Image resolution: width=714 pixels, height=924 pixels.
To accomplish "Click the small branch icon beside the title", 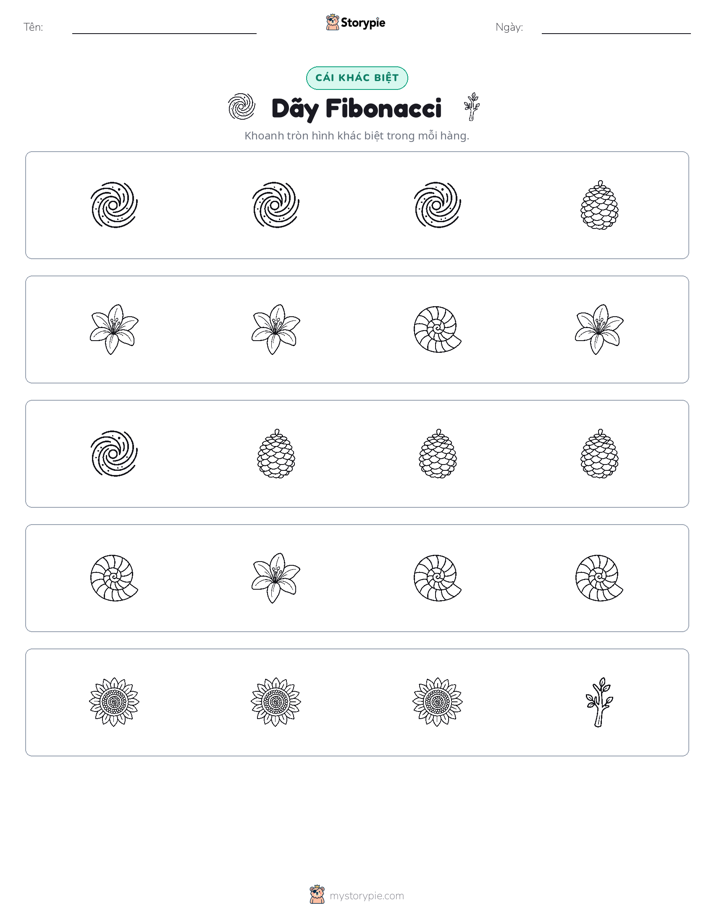I will click(471, 107).
